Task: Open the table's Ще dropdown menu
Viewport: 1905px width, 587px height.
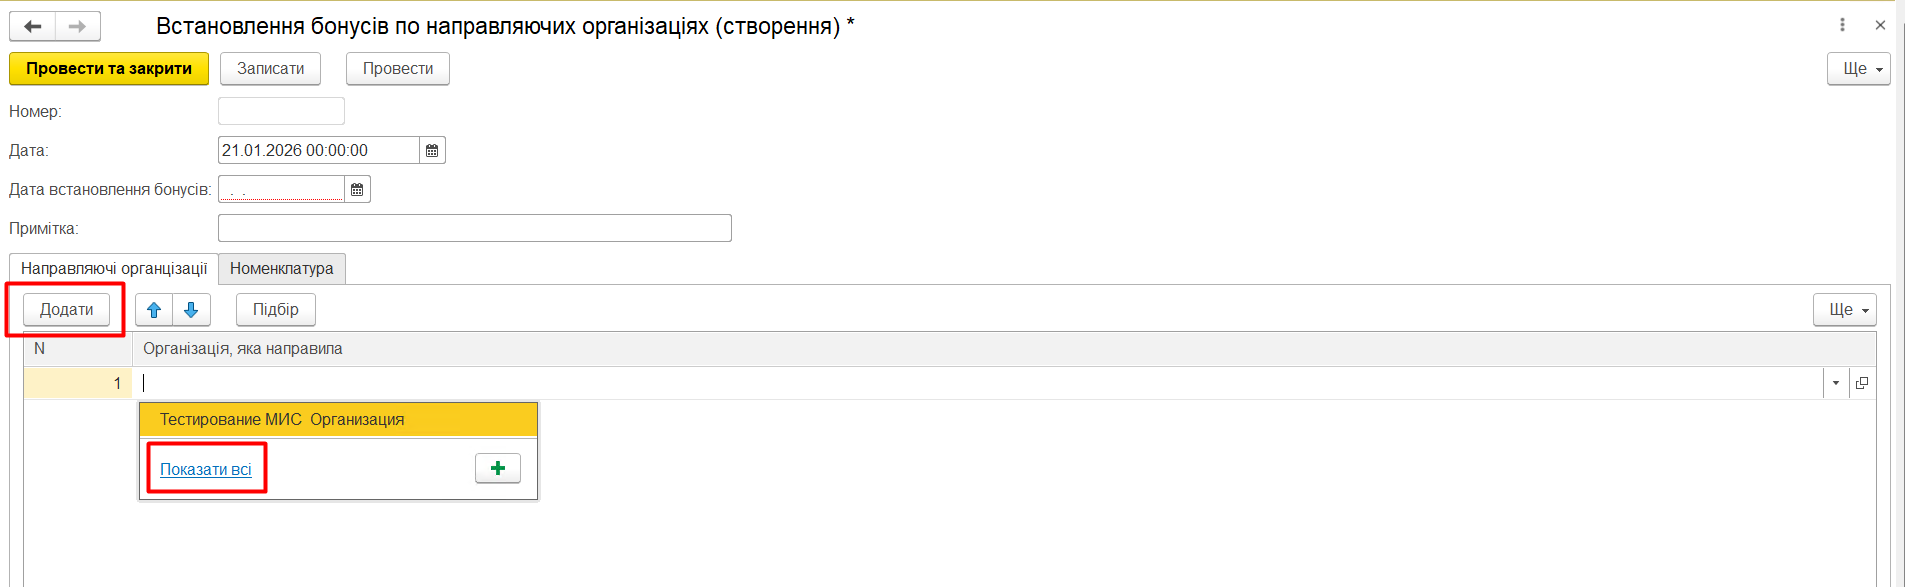Action: coord(1844,310)
